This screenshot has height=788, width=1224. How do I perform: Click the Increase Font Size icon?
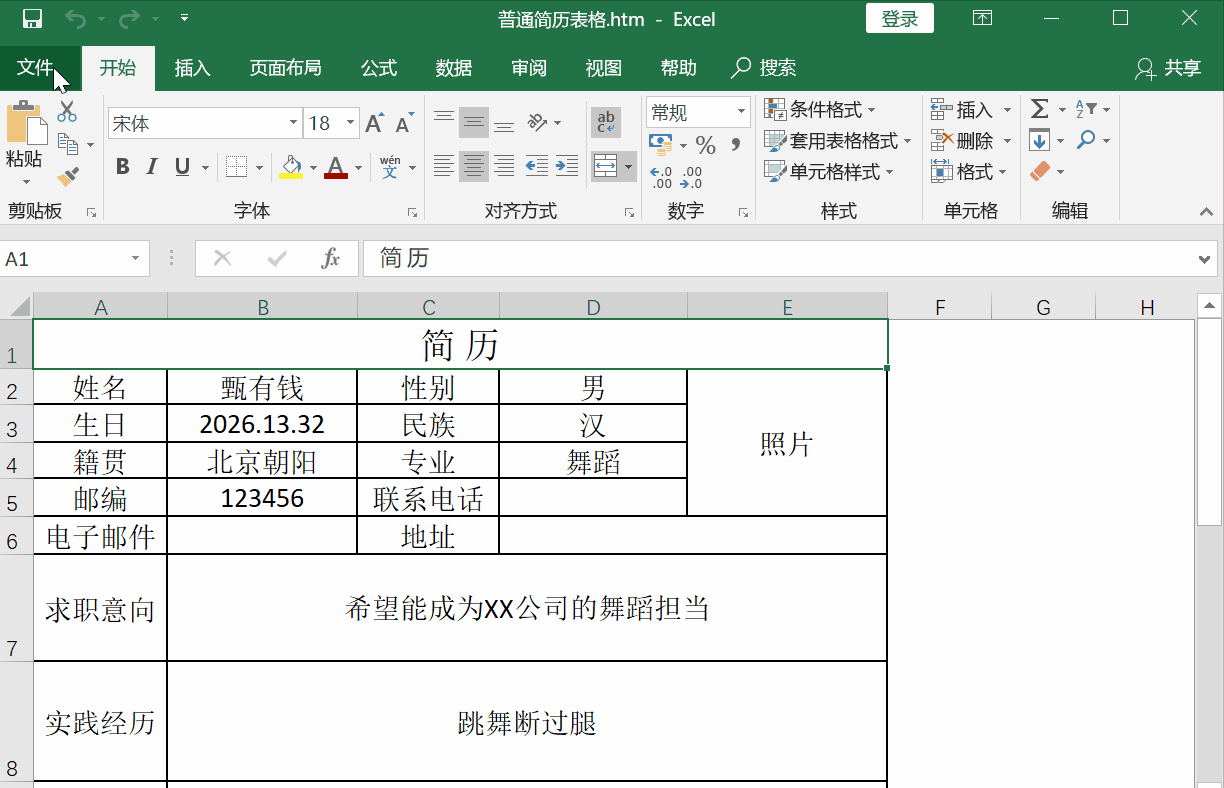374,124
